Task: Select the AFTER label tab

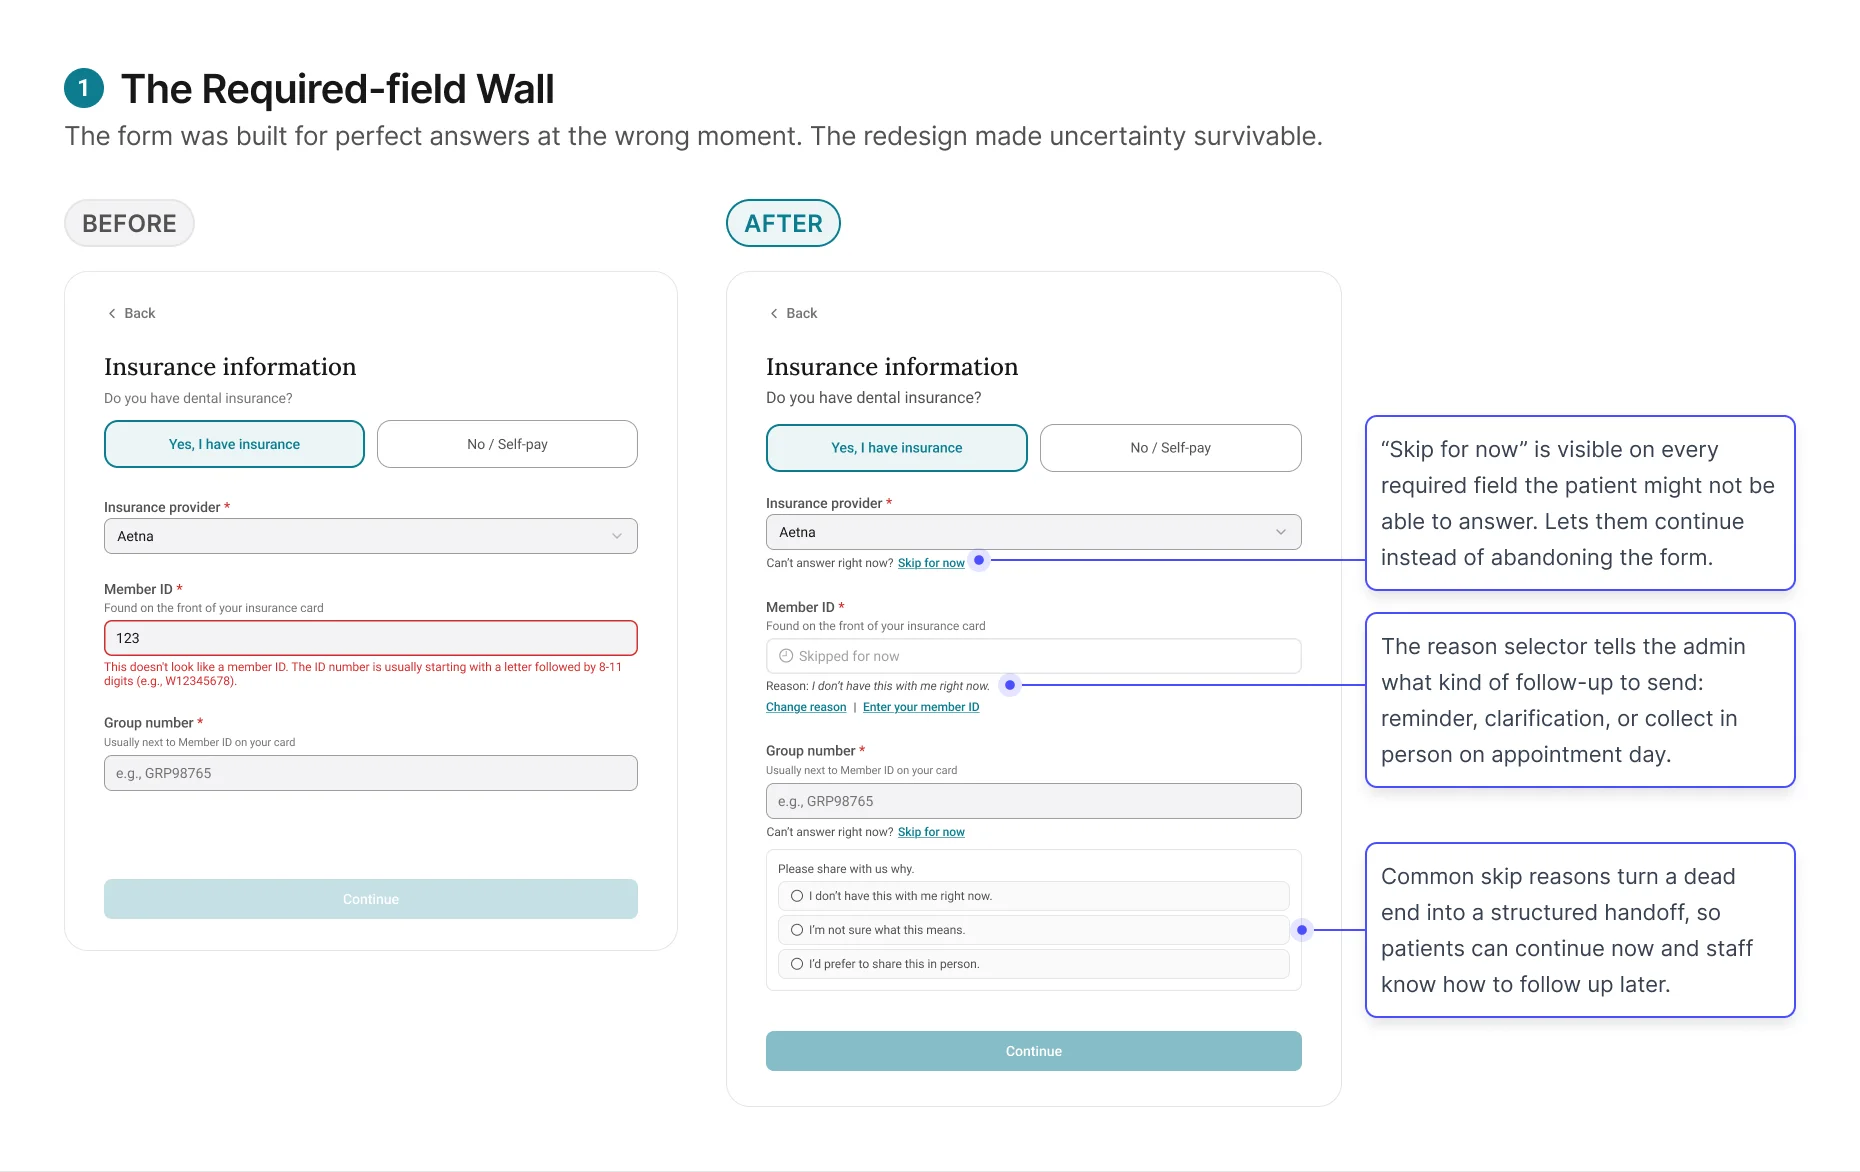Action: pyautogui.click(x=783, y=223)
